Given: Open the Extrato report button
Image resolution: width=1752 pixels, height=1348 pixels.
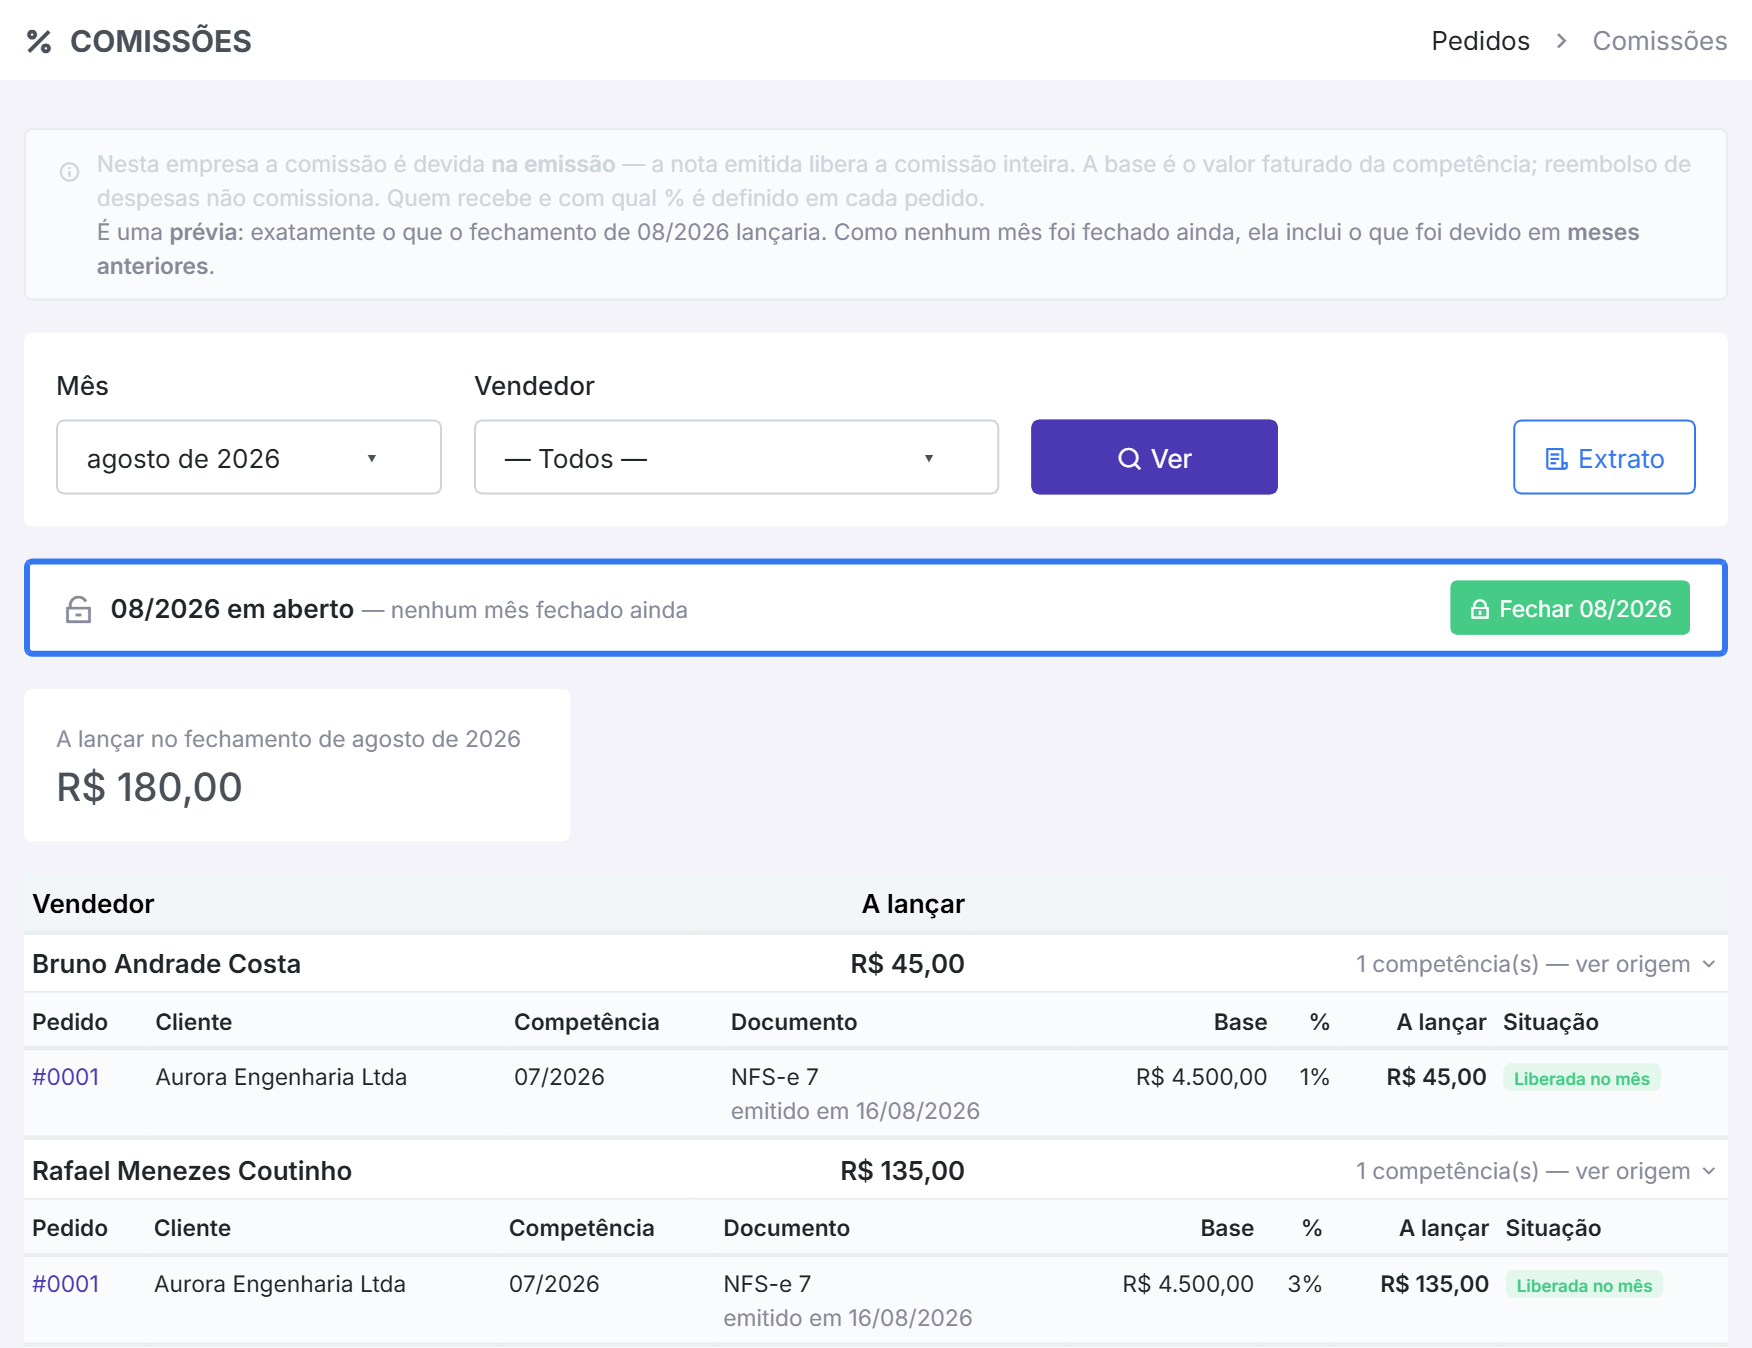Looking at the screenshot, I should (x=1604, y=457).
